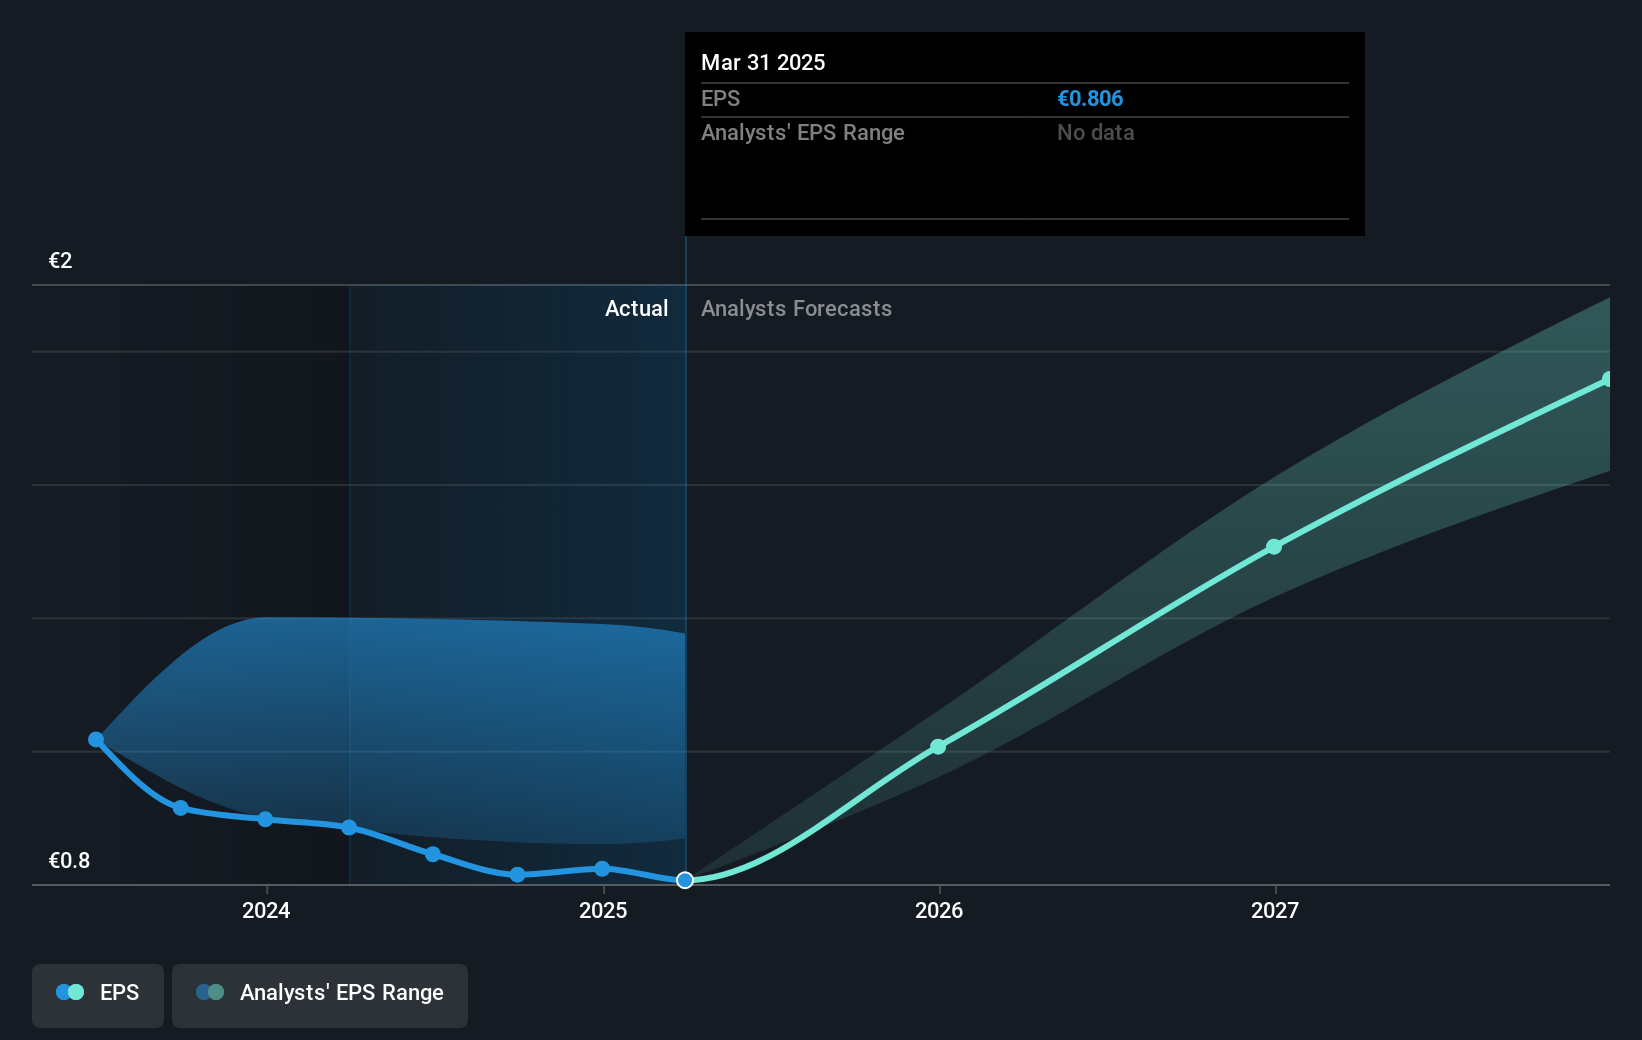The width and height of the screenshot is (1642, 1040).
Task: Select the EPS data point at 2024
Action: [265, 819]
